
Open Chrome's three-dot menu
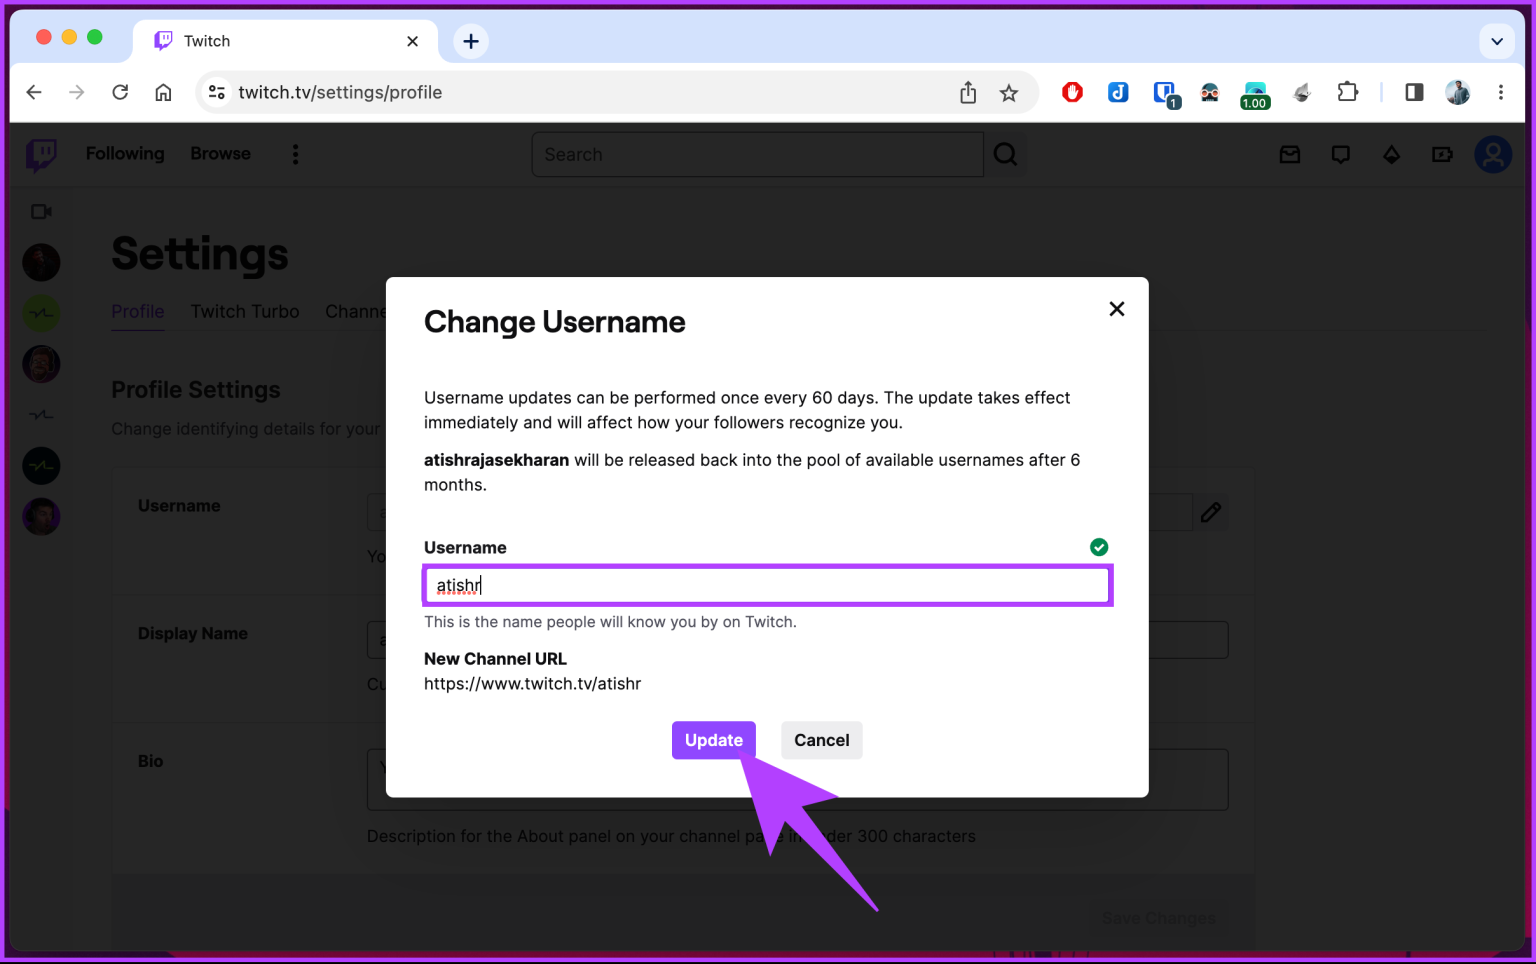(1500, 92)
